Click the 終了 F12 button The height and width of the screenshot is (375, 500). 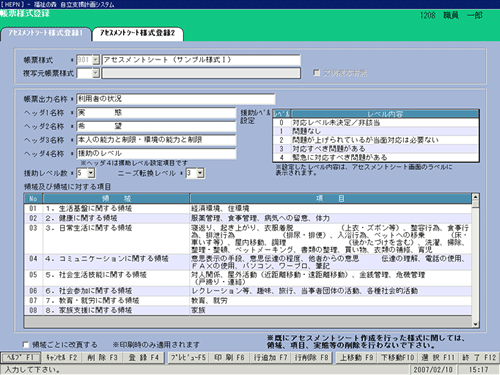click(x=479, y=358)
